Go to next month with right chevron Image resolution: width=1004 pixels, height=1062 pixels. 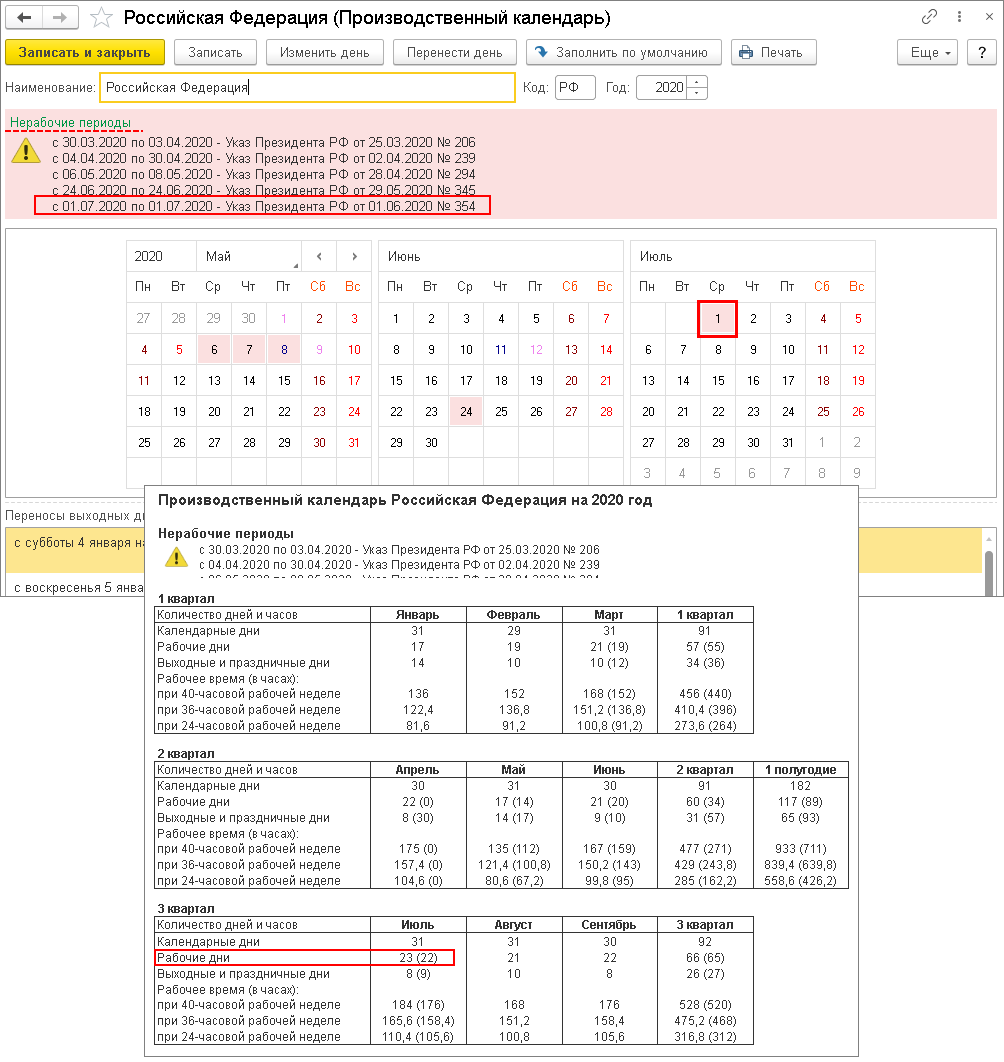(354, 257)
